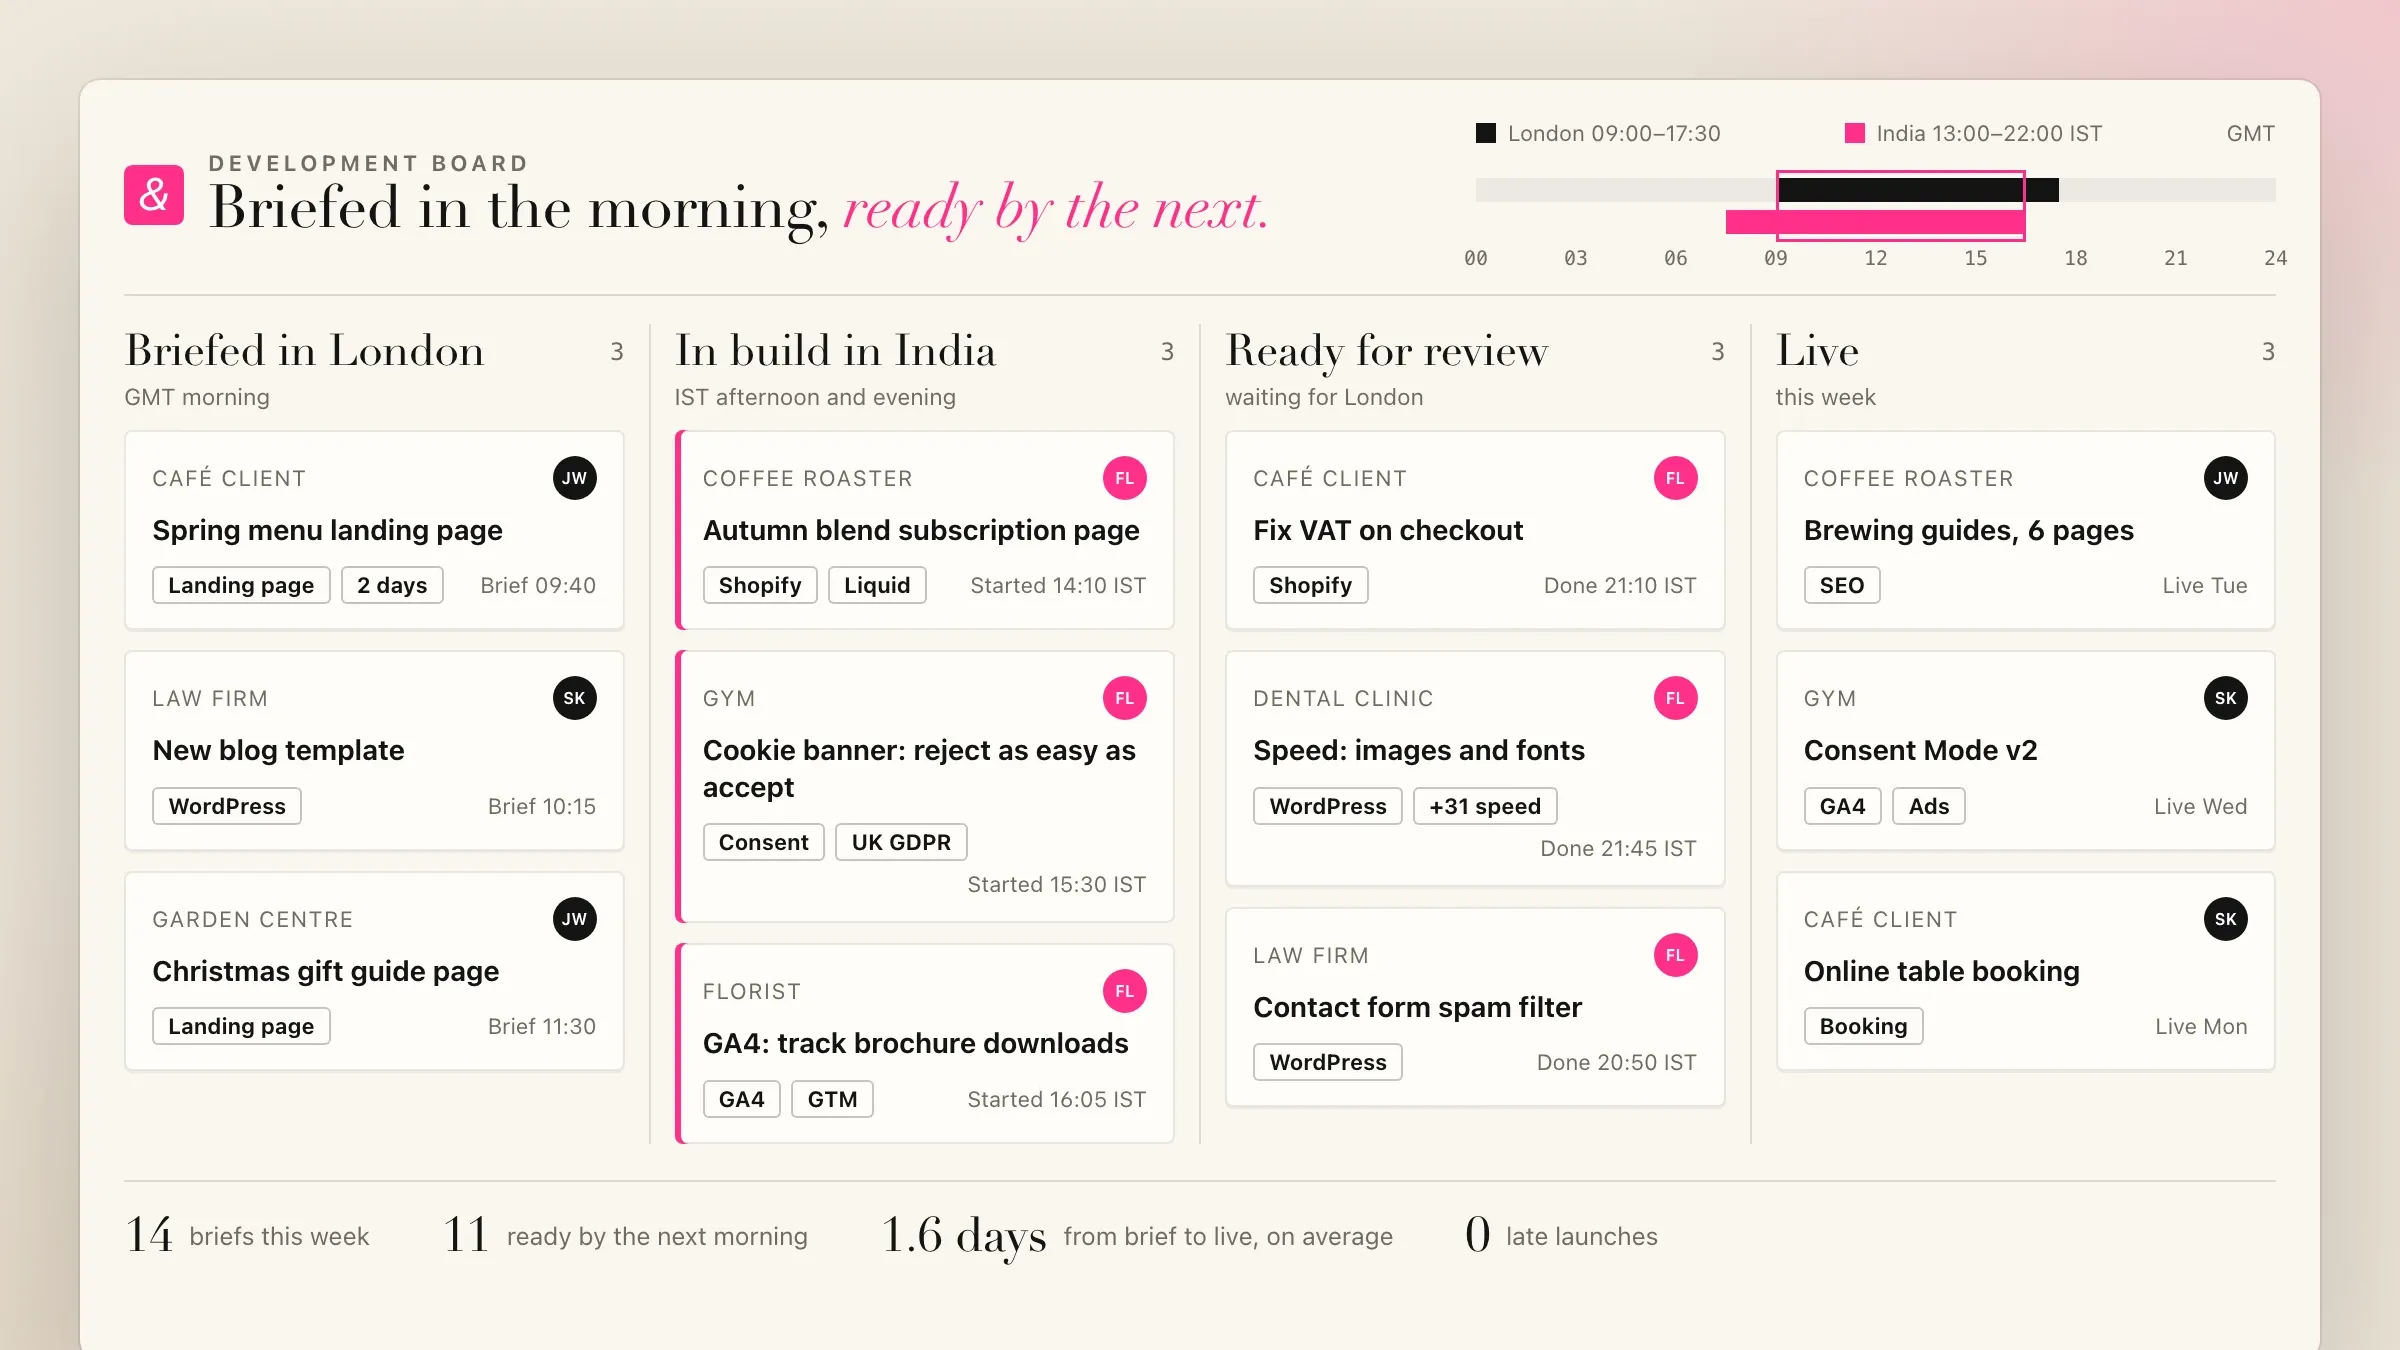
Task: Click the pink India hours timeline bar
Action: tap(1875, 222)
